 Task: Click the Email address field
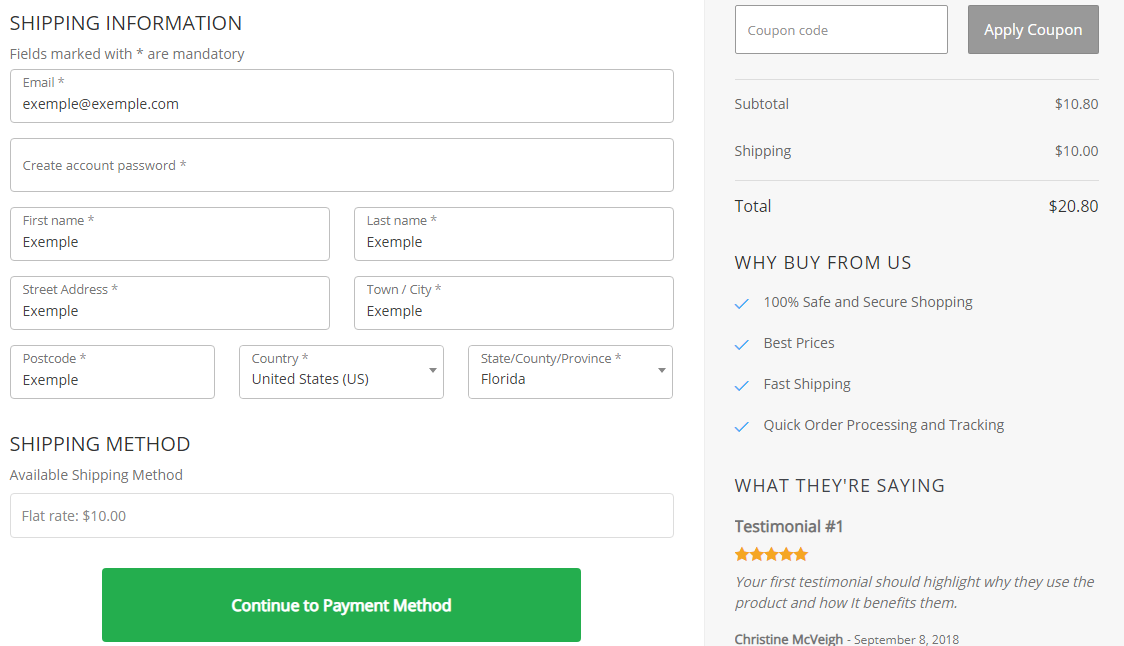342,96
